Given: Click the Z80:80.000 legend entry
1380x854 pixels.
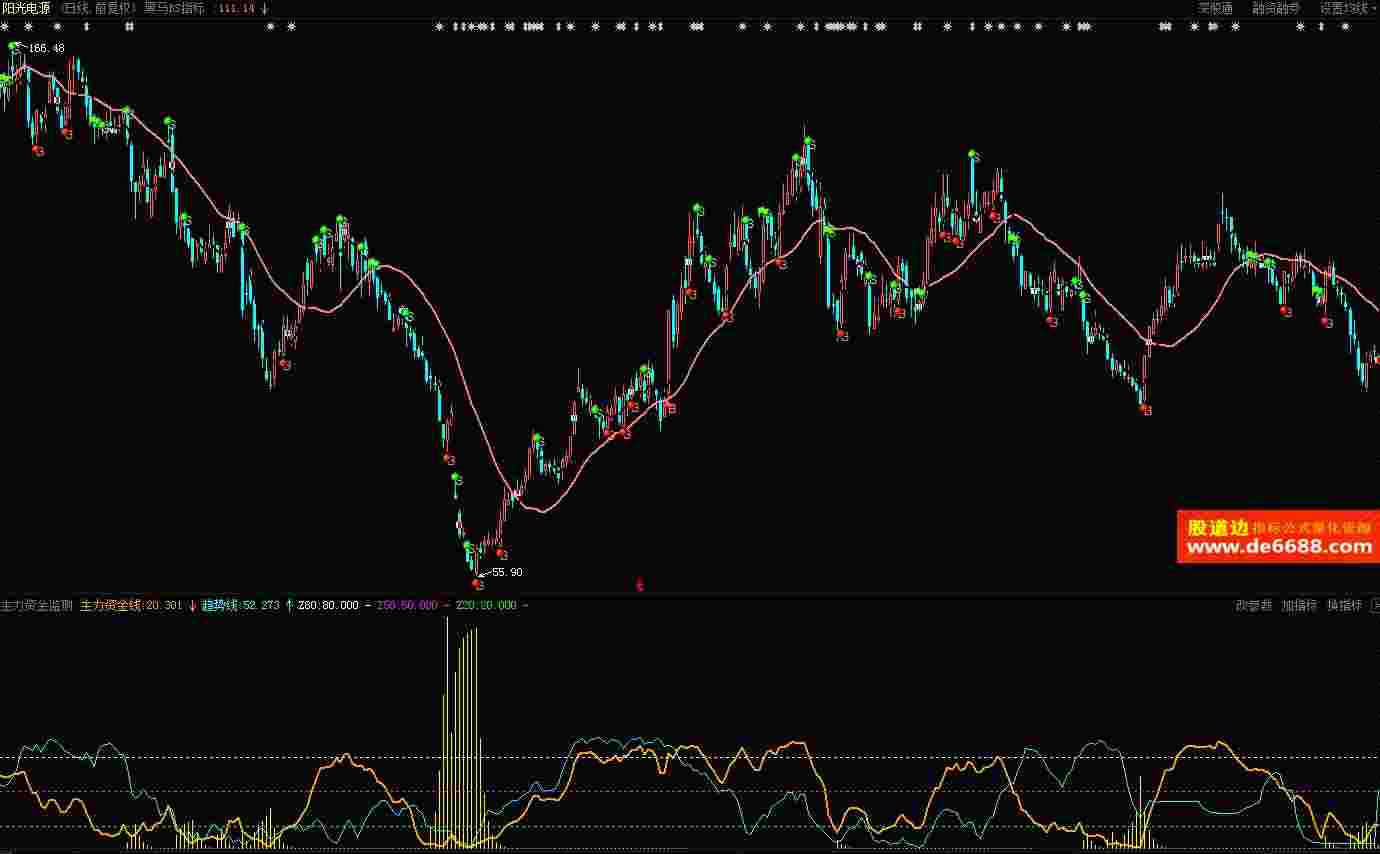Looking at the screenshot, I should pyautogui.click(x=329, y=605).
